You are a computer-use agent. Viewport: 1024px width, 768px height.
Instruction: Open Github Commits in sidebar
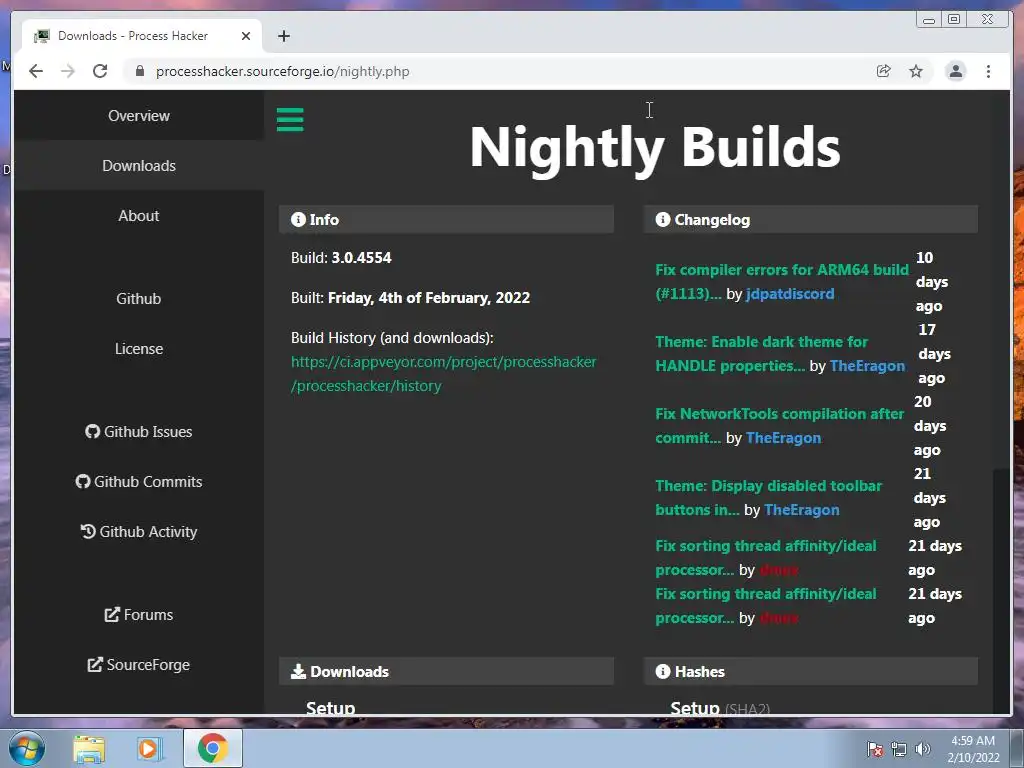click(139, 481)
